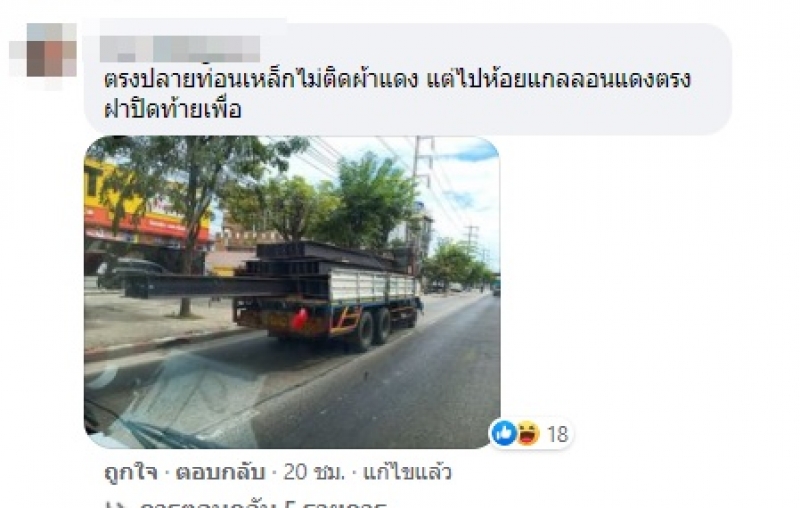Click the truck's rear wheels in photo
The height and width of the screenshot is (508, 800).
click(x=372, y=330)
